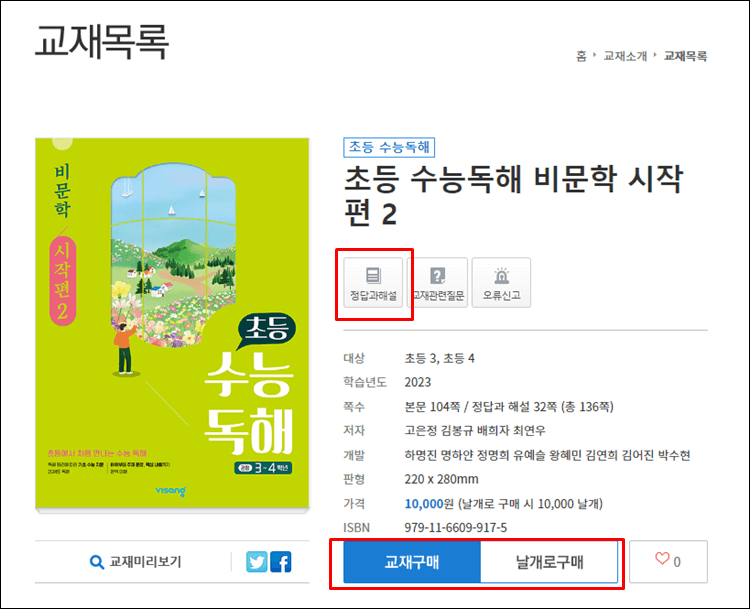Screen dimensions: 750x609
Task: Click the price 10,000원
Action: coord(429,504)
